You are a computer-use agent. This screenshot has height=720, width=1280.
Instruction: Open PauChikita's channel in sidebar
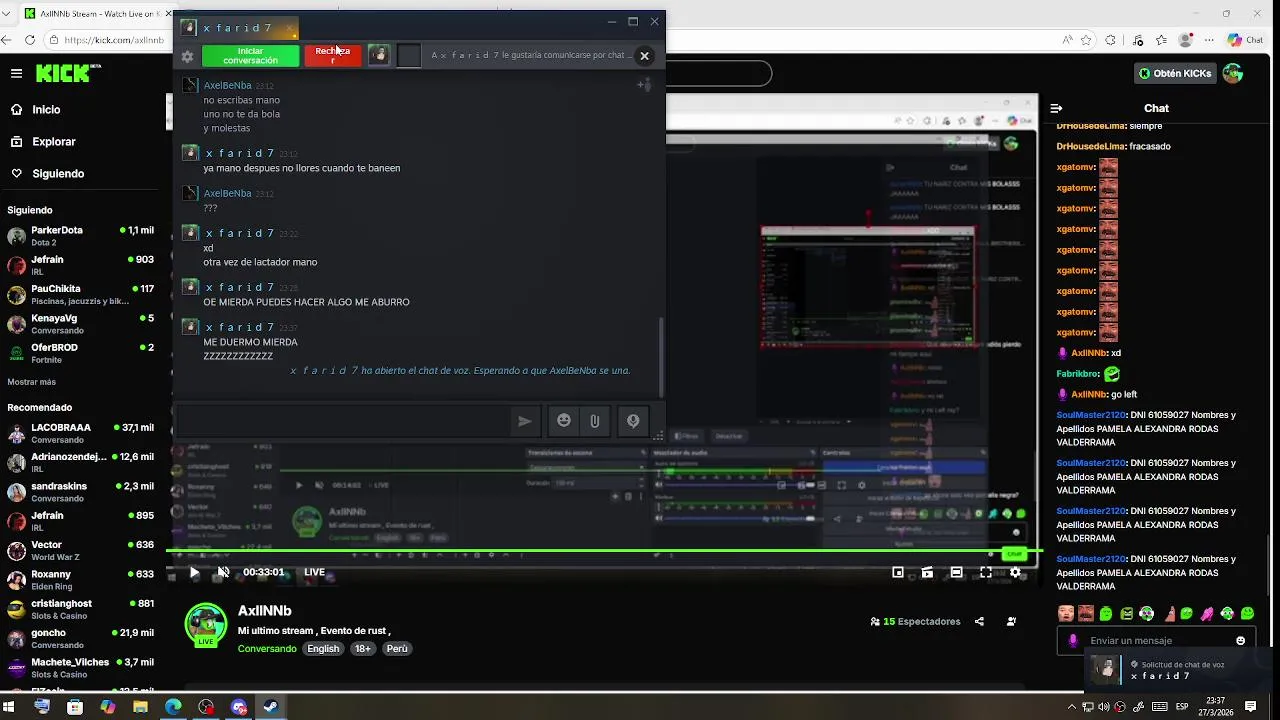[x=81, y=295]
